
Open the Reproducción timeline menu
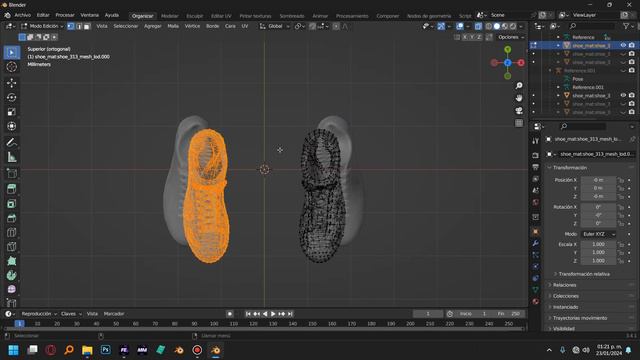tap(39, 314)
